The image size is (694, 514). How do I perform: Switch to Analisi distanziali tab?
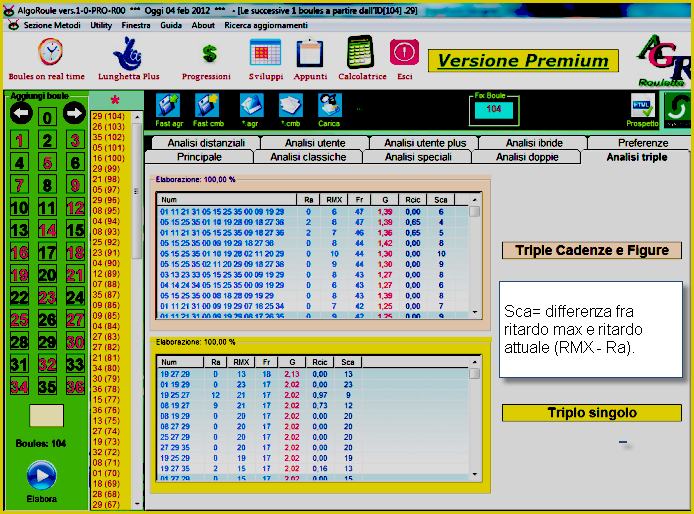[x=206, y=143]
